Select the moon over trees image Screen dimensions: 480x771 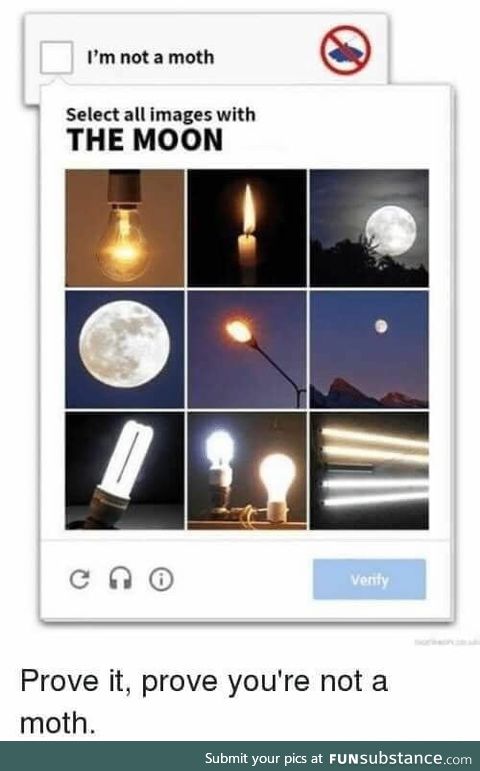click(369, 228)
